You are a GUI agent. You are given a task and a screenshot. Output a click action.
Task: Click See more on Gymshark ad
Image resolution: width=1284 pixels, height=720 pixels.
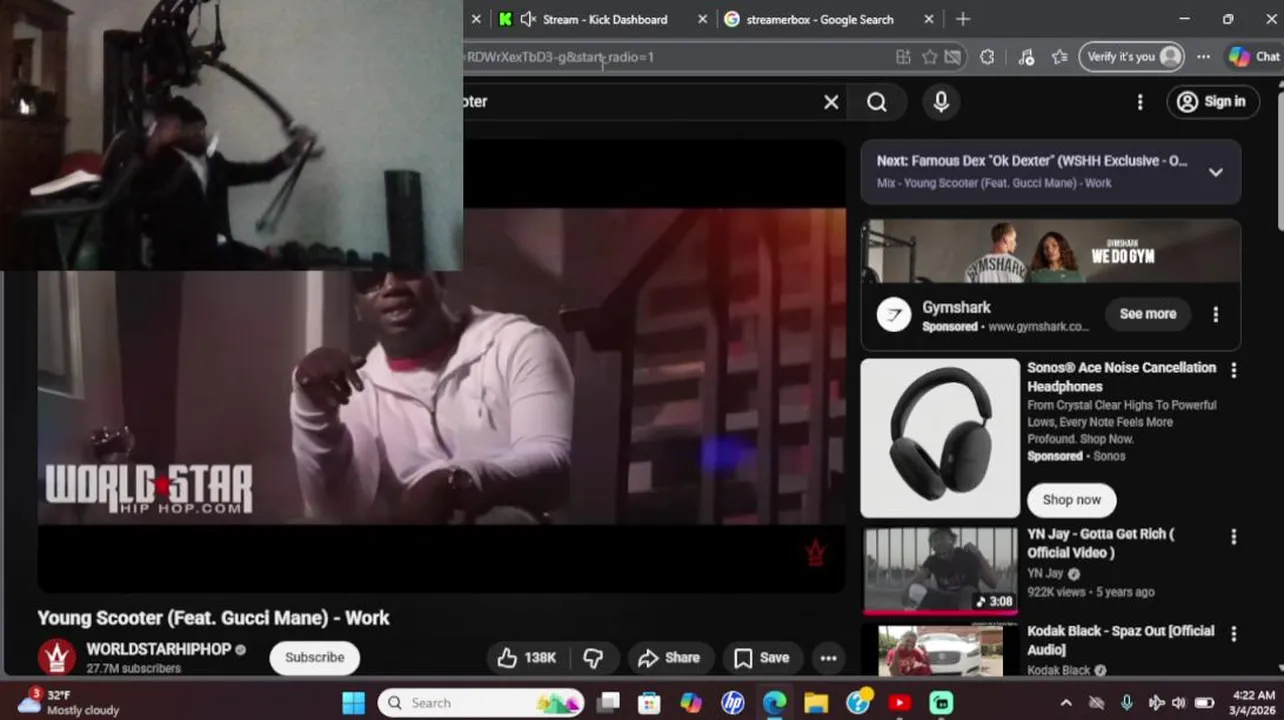[x=1148, y=314]
